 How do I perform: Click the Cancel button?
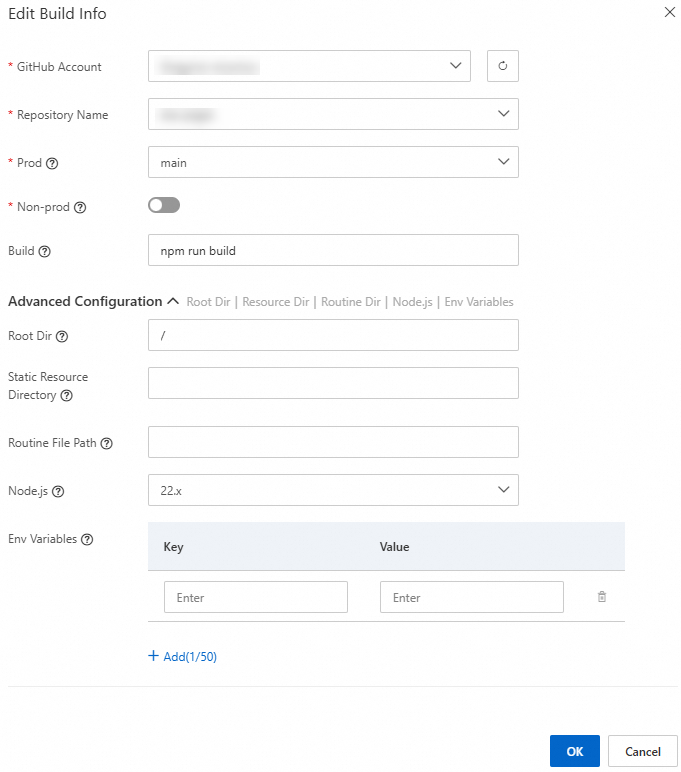[643, 751]
